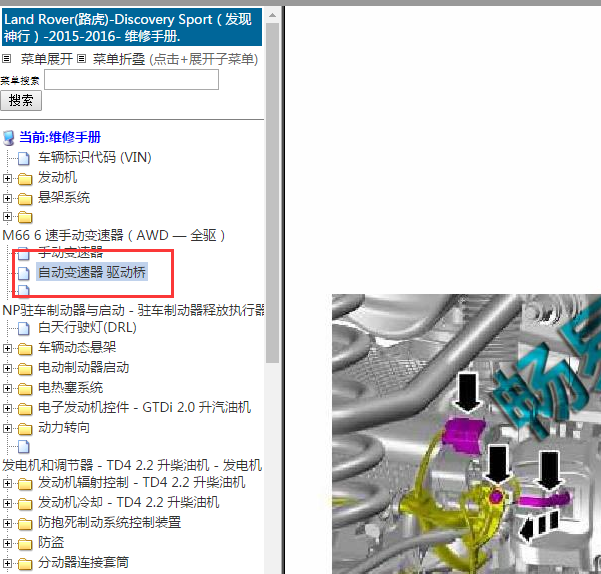Focus the 菜单搜索 search input field
This screenshot has width=601, height=574.
(x=131, y=80)
